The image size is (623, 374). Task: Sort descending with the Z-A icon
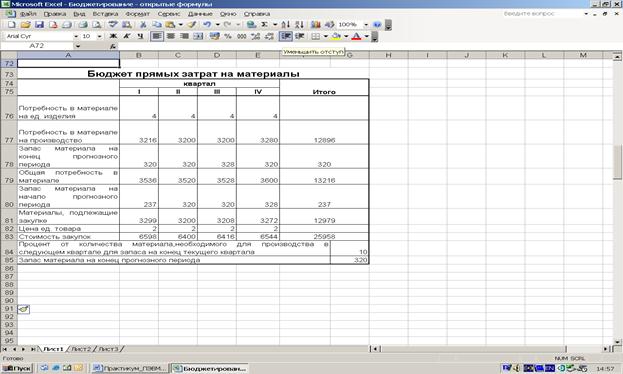pos(300,25)
